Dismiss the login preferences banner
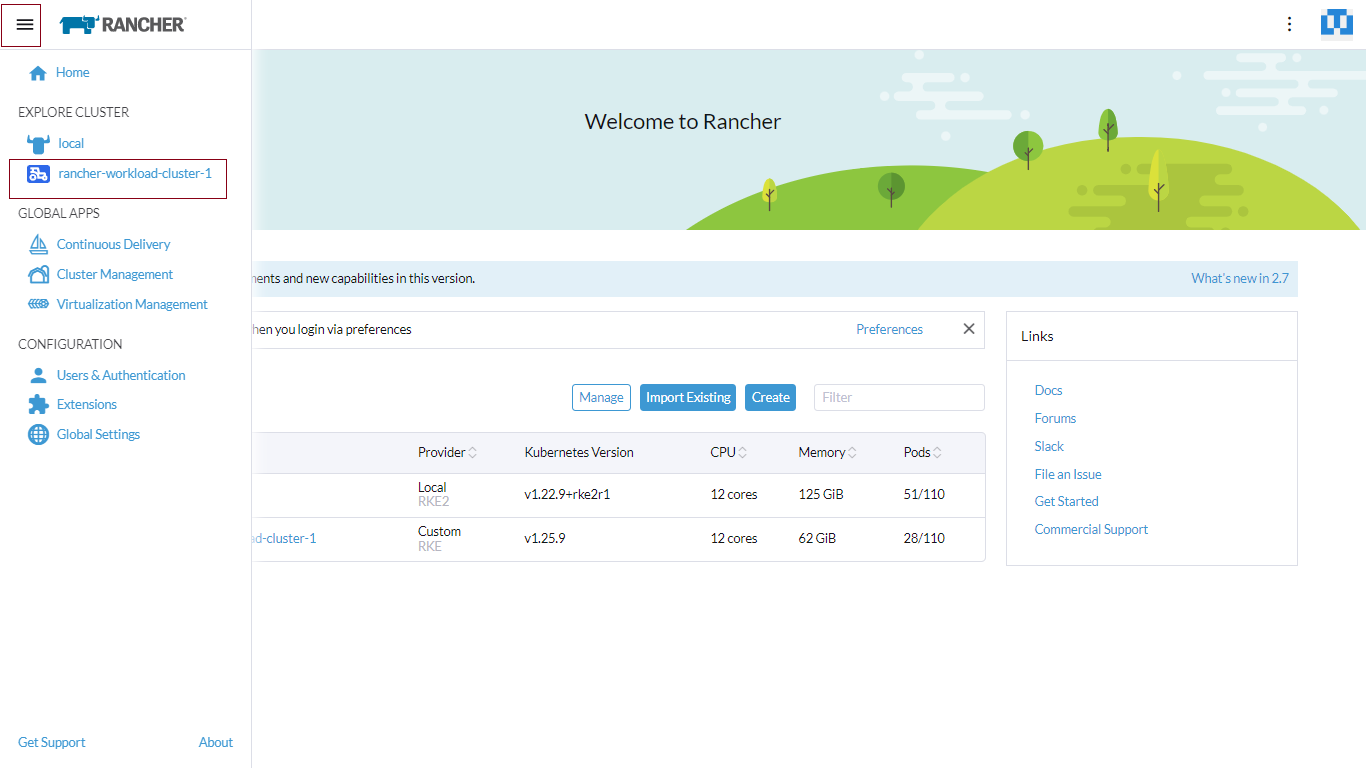Screen dimensions: 1366x768 (x=968, y=329)
